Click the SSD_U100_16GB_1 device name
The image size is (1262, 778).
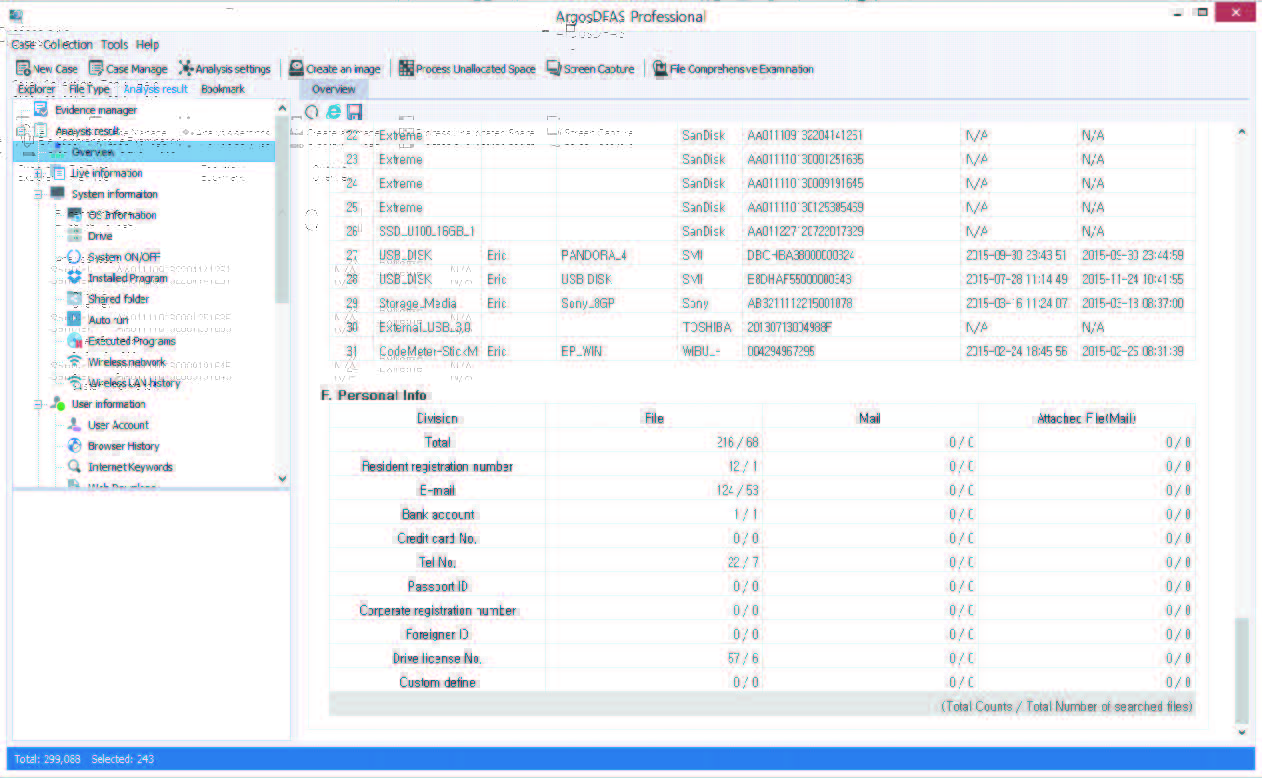tap(426, 231)
